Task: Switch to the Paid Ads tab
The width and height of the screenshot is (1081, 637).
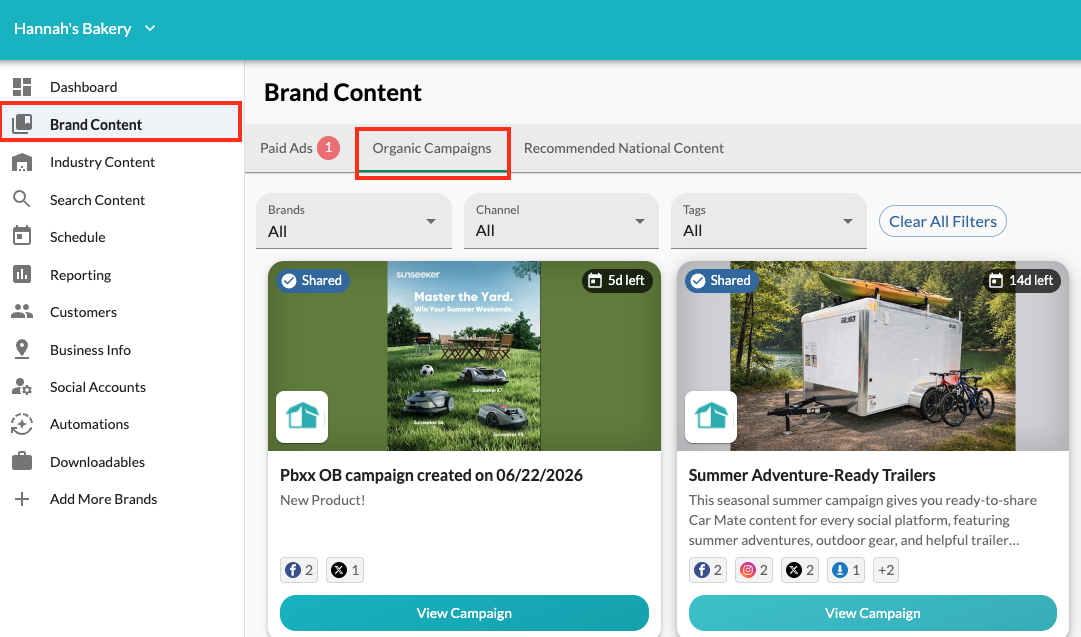Action: (x=299, y=148)
